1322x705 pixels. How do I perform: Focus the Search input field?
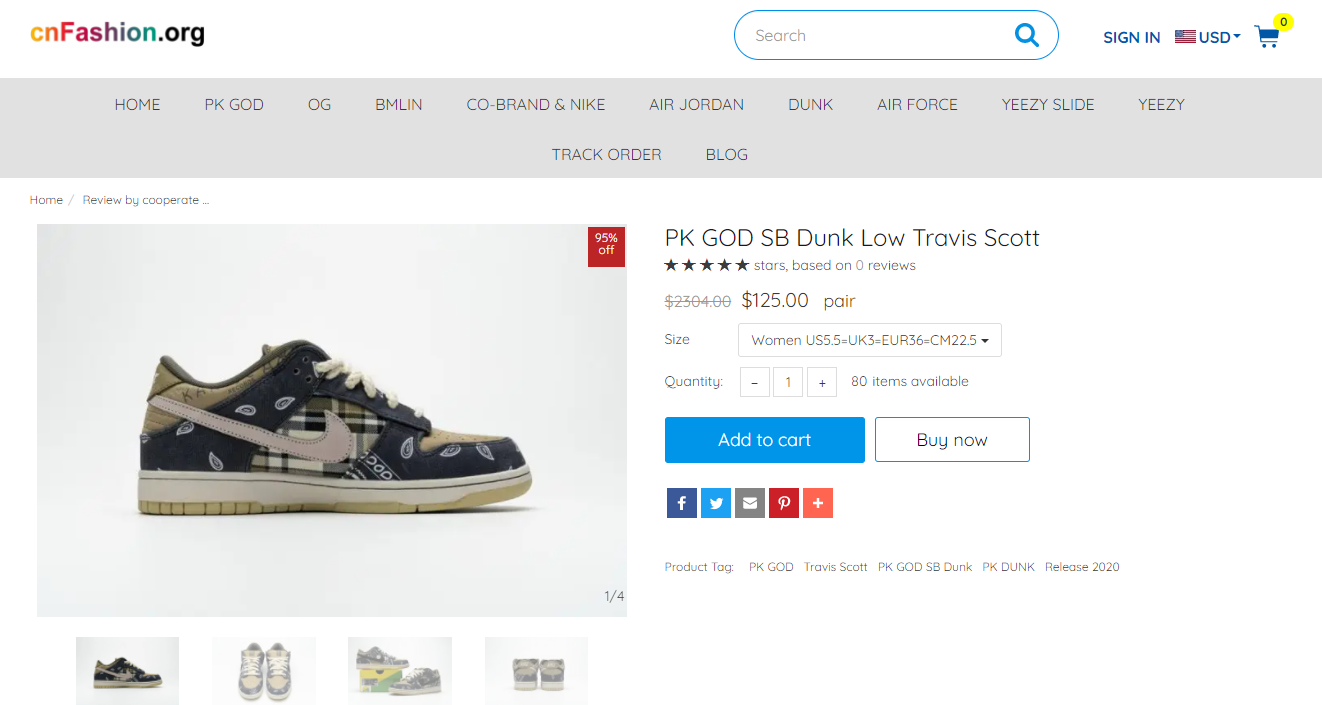pyautogui.click(x=875, y=35)
